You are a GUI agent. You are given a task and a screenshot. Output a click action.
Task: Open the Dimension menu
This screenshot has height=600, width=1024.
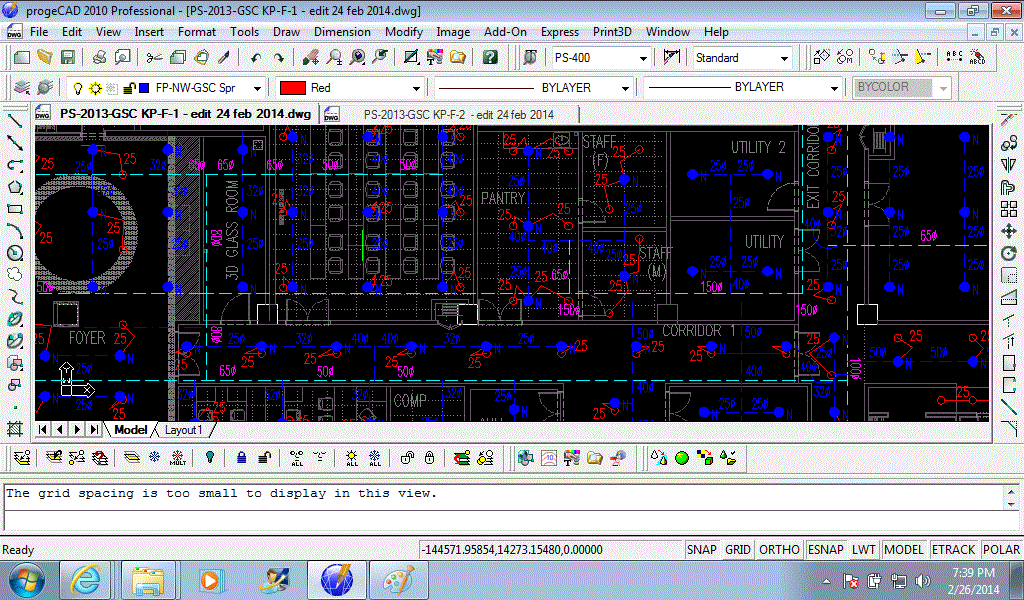(x=342, y=32)
